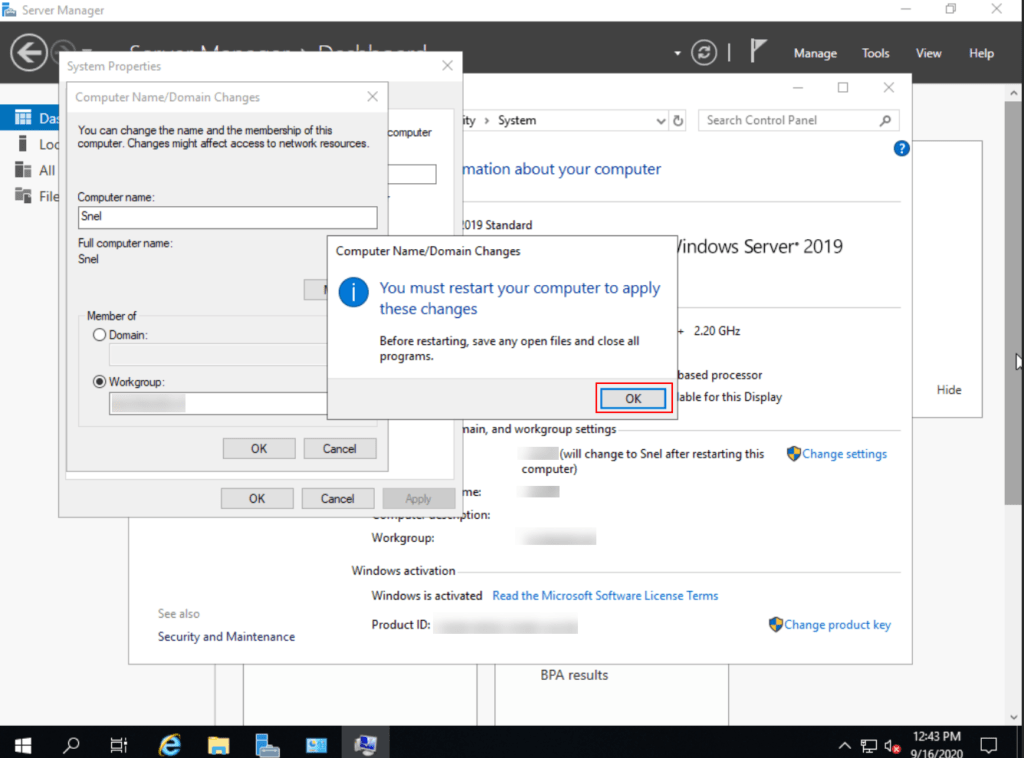The height and width of the screenshot is (758, 1024).
Task: Open the View menu
Action: point(928,53)
